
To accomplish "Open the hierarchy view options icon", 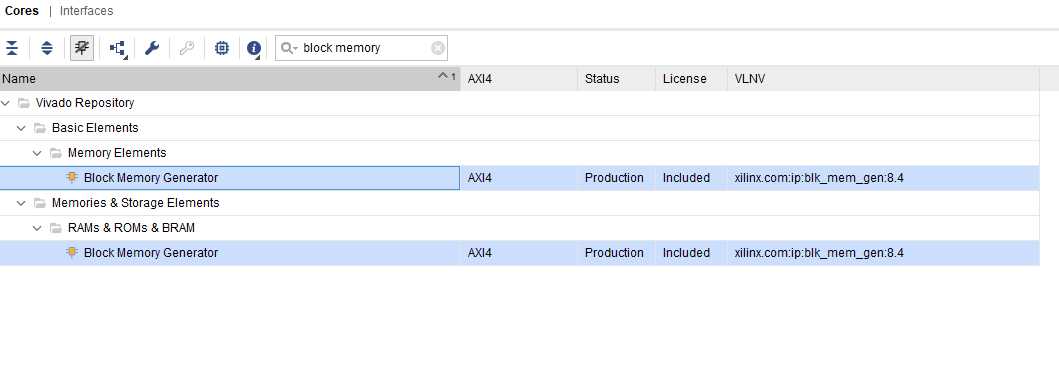I will click(x=118, y=48).
